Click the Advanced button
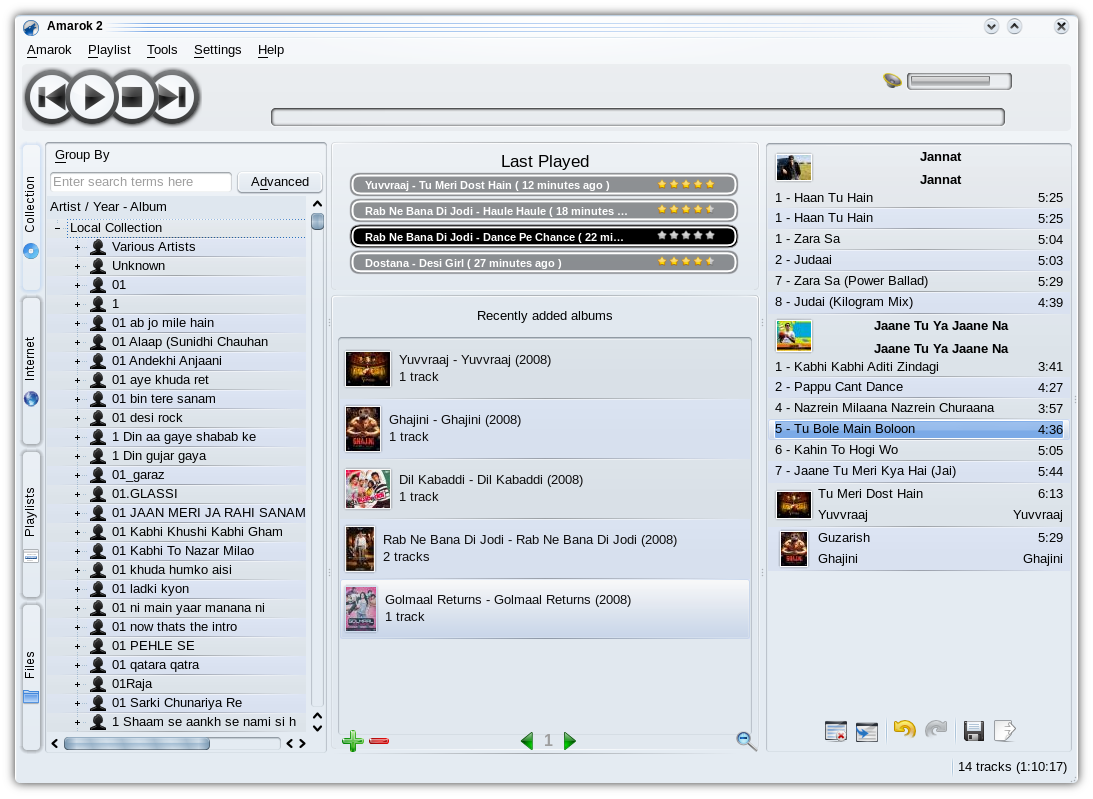This screenshot has height=799, width=1093. [x=280, y=182]
